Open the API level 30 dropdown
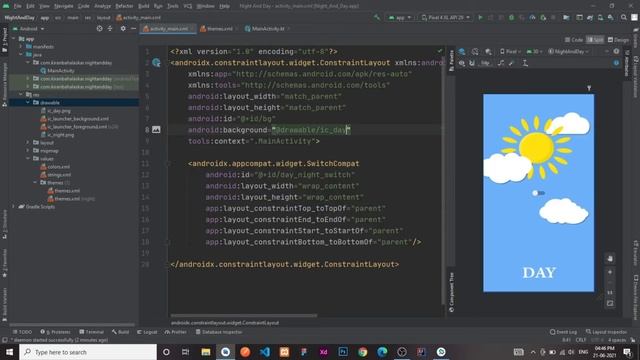640x360 pixels. (535, 51)
